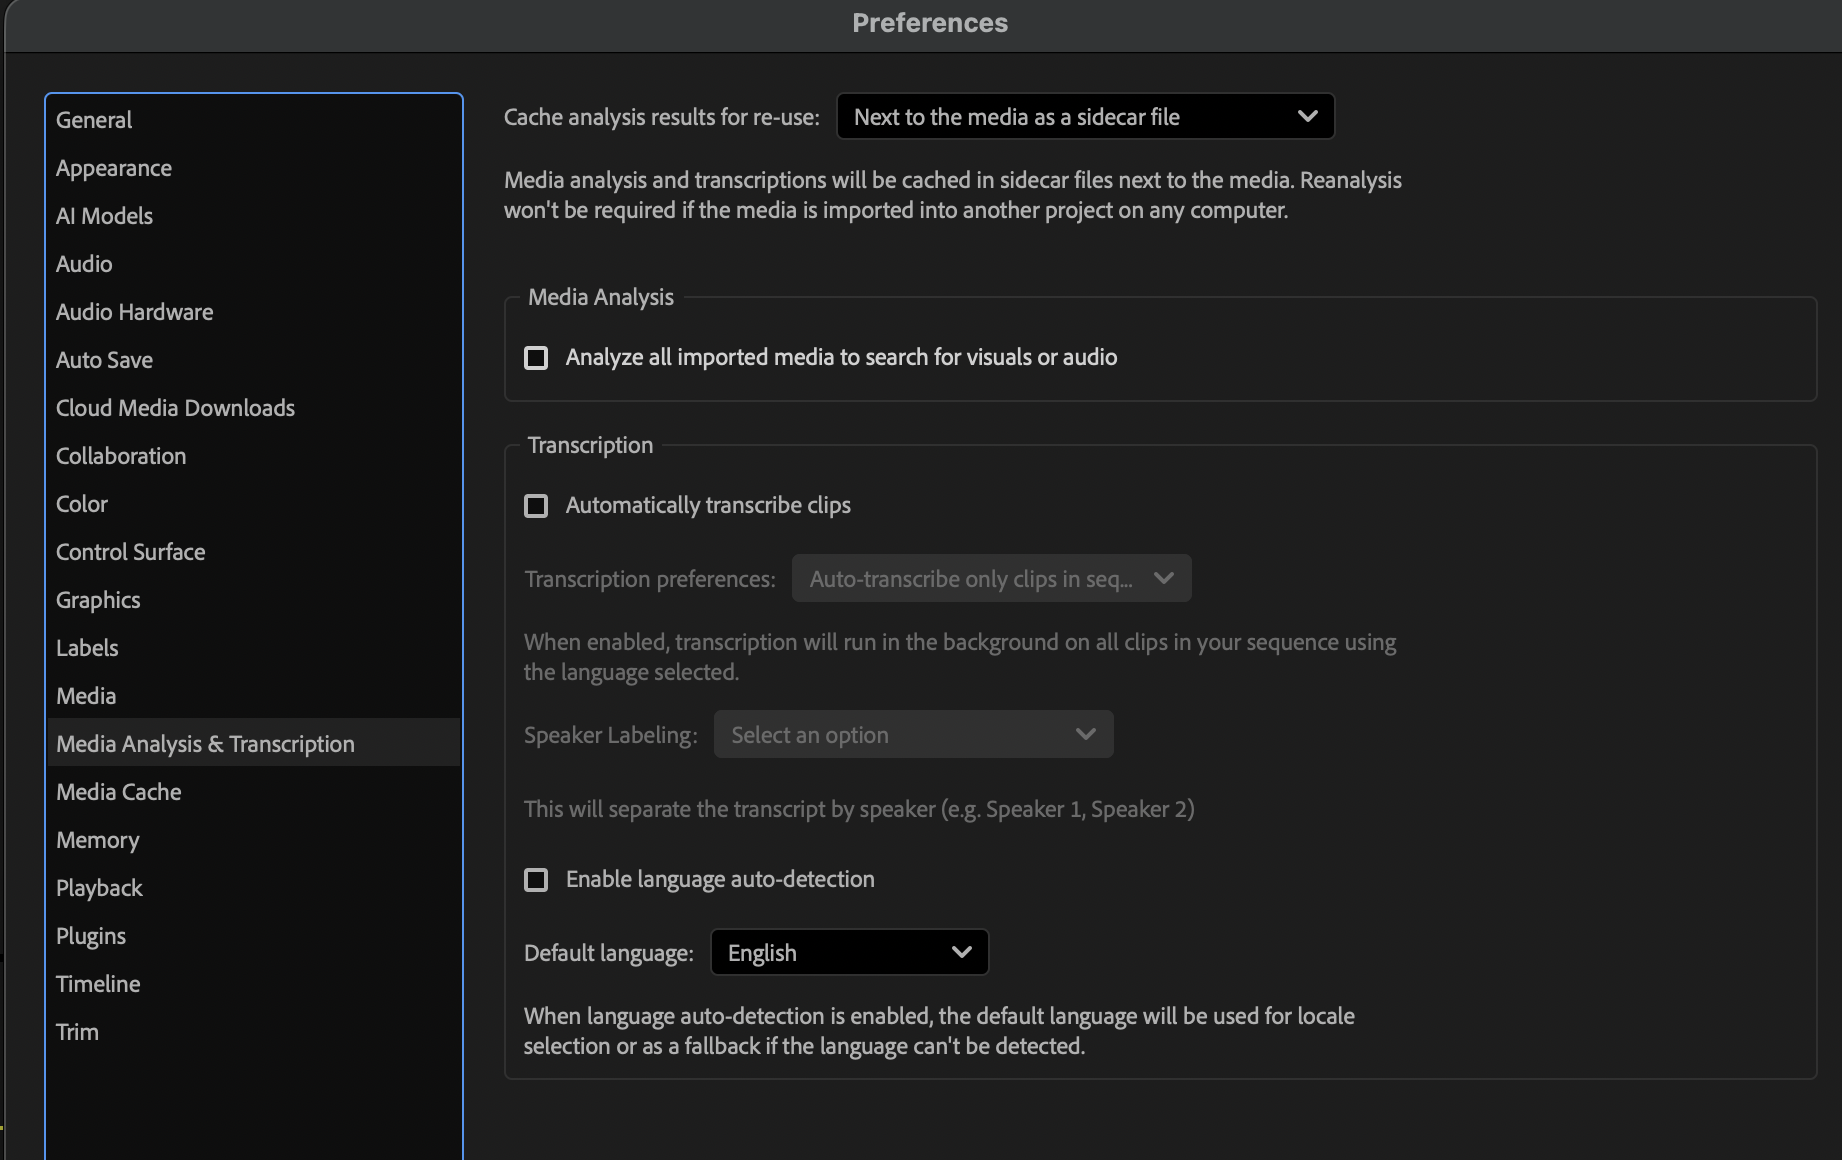Open Audio Hardware preferences
This screenshot has height=1160, width=1842.
tap(134, 311)
